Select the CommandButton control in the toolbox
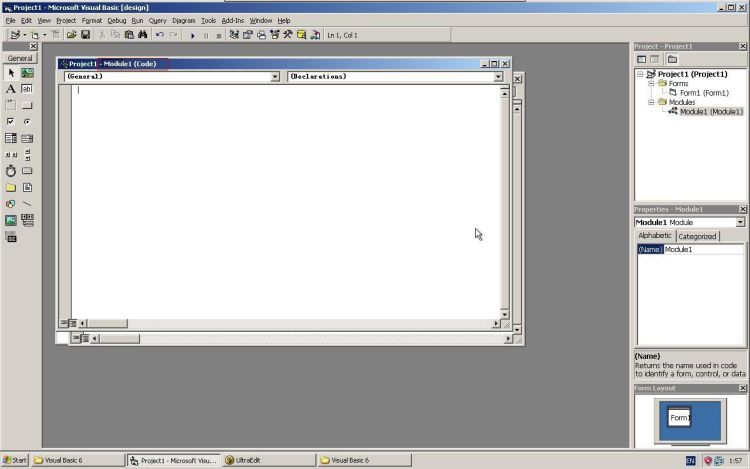The image size is (750, 469). click(x=27, y=105)
